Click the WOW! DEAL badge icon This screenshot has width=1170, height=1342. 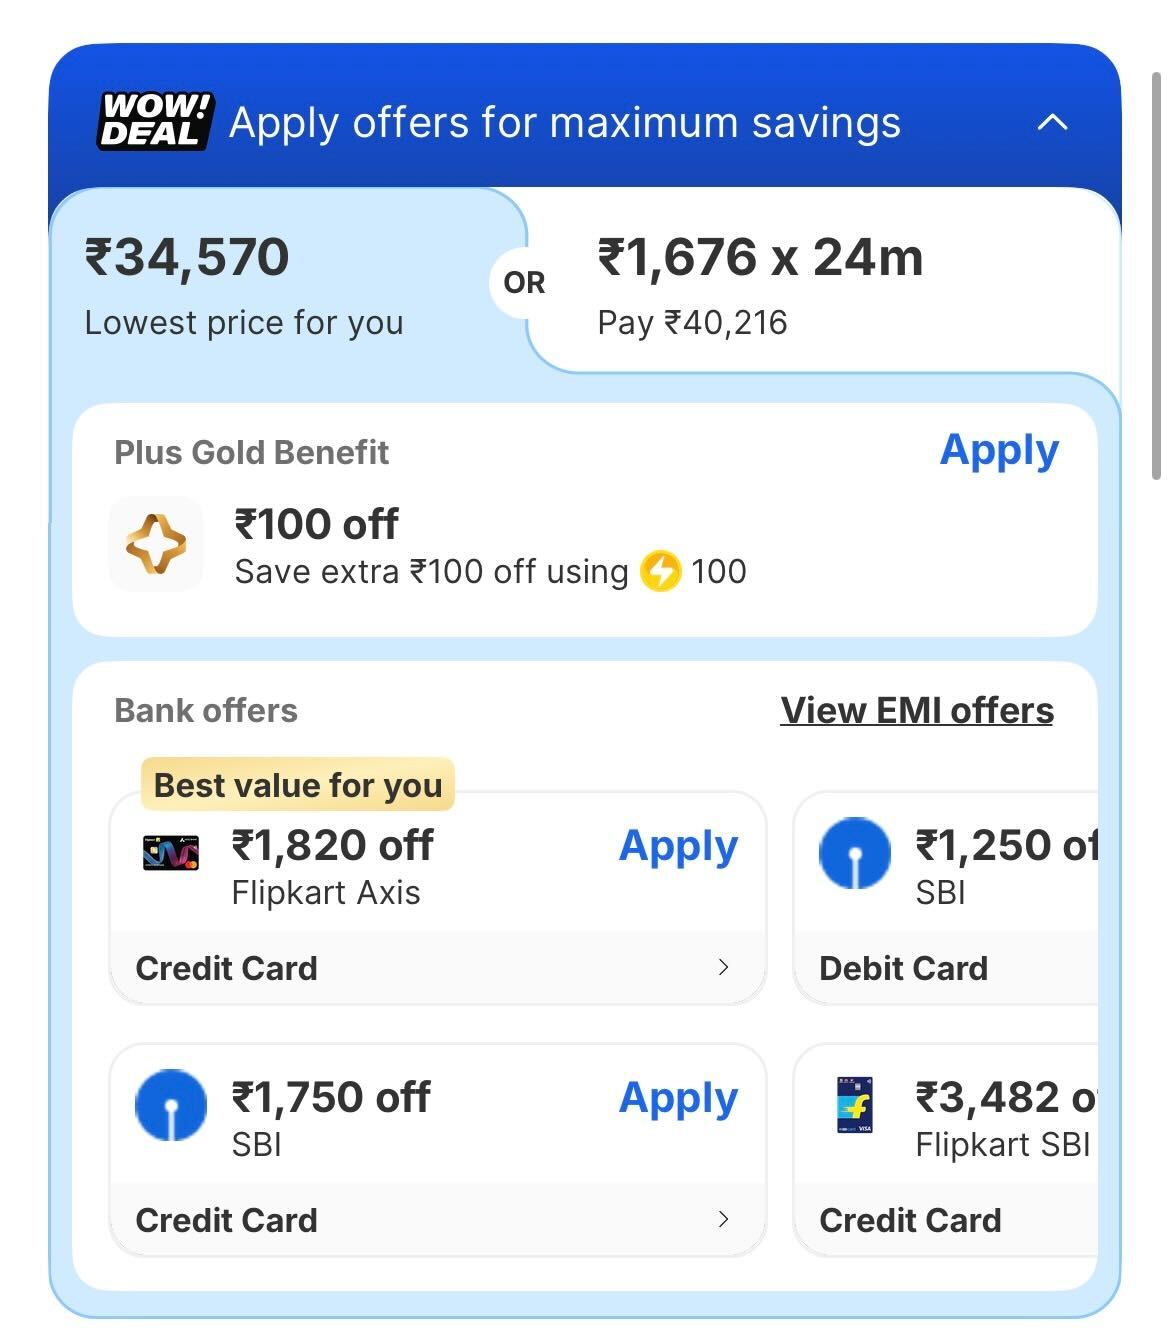pyautogui.click(x=156, y=122)
